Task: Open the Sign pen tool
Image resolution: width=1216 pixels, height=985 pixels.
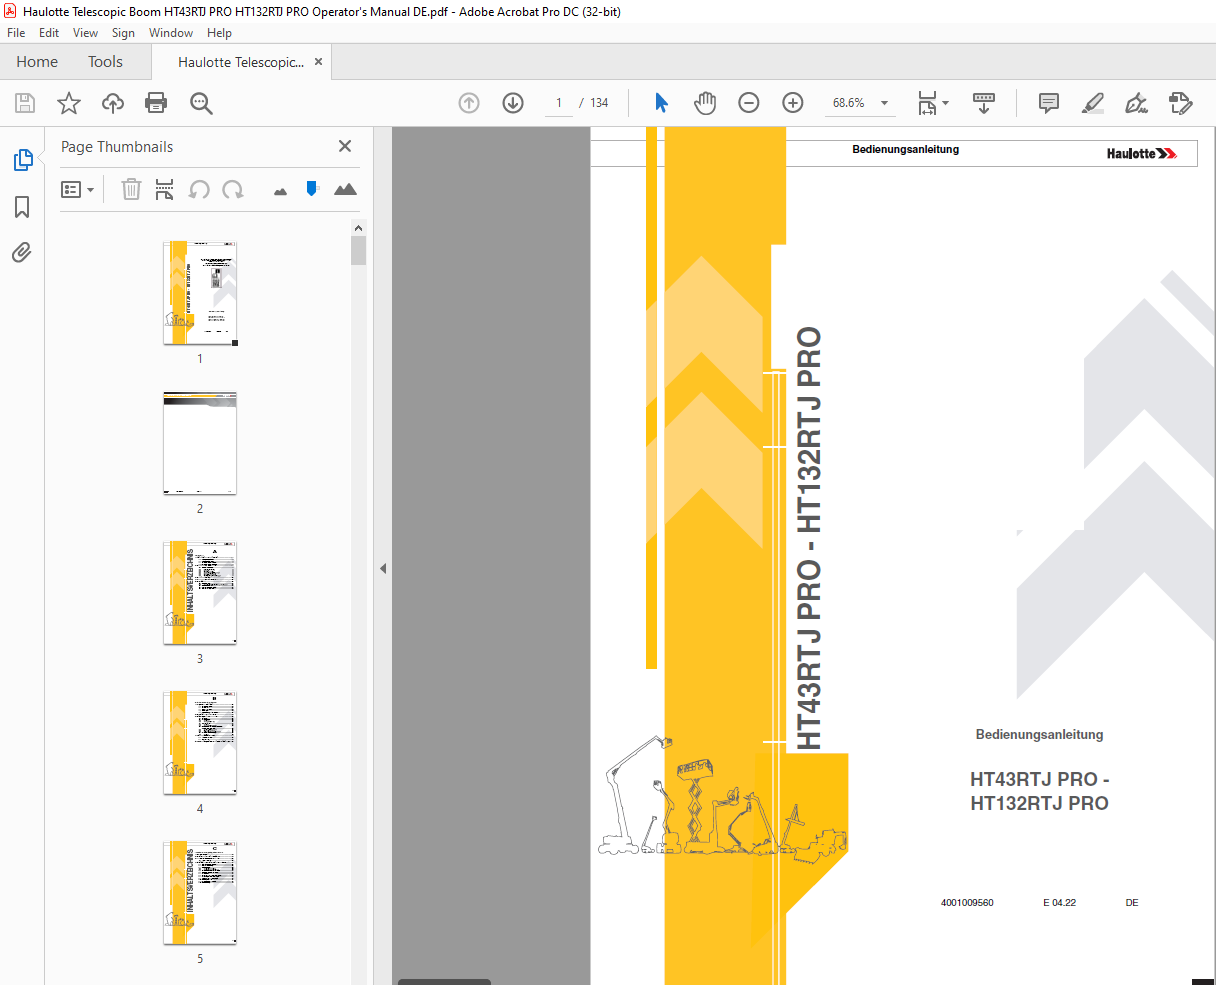Action: [1137, 103]
